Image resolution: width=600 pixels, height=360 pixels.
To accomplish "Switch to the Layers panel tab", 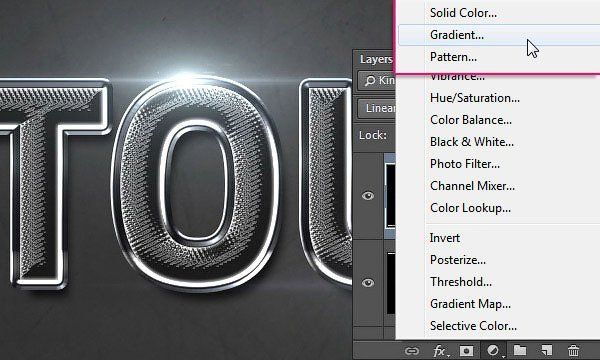I will click(x=376, y=59).
